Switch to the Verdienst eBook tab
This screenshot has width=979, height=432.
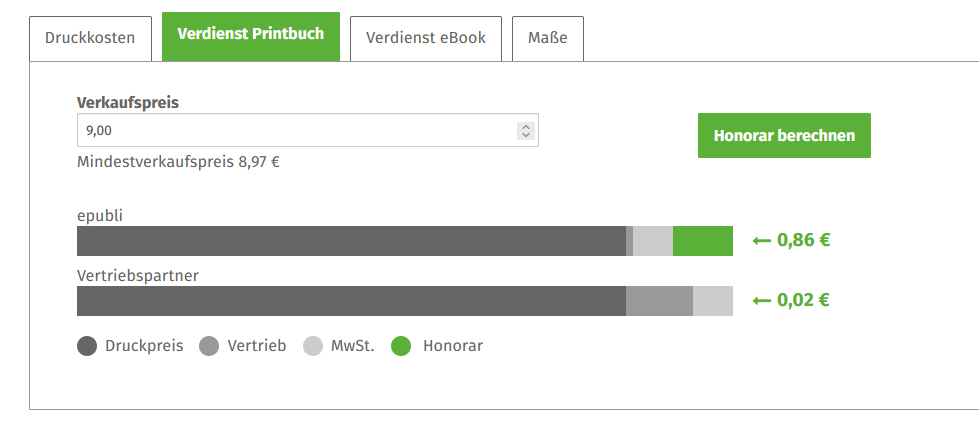(426, 38)
